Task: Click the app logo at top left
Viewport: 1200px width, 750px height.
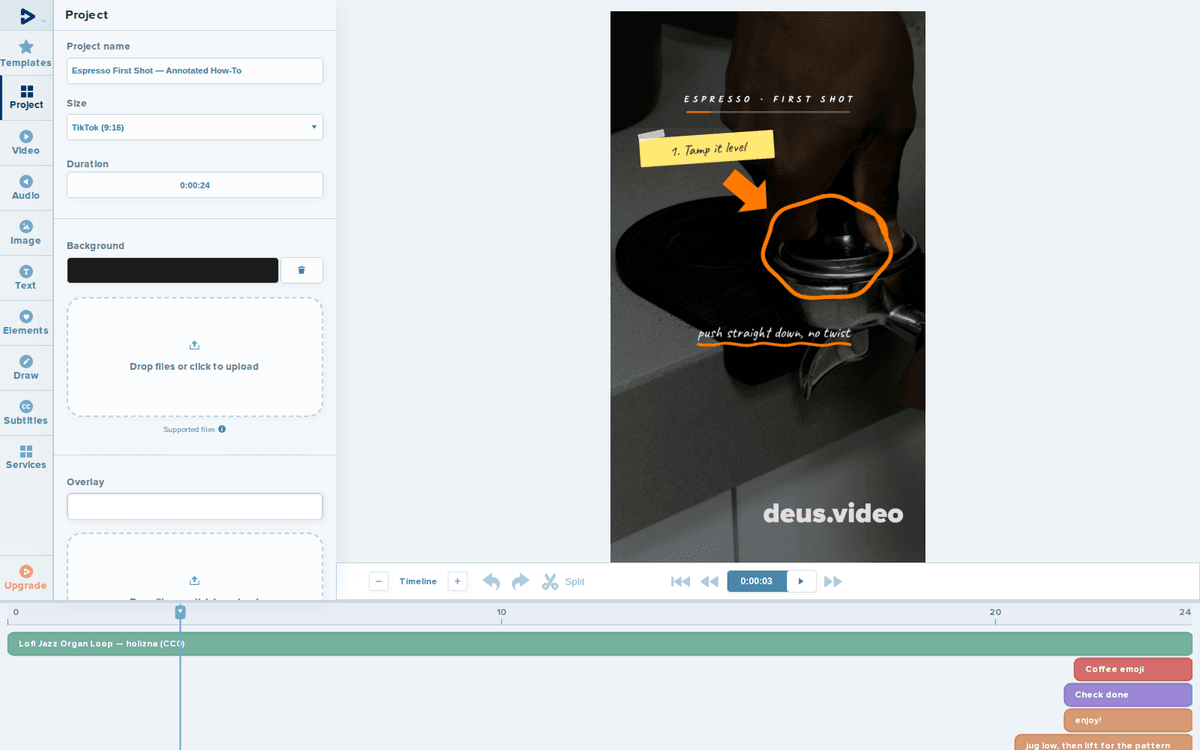Action: pyautogui.click(x=27, y=16)
